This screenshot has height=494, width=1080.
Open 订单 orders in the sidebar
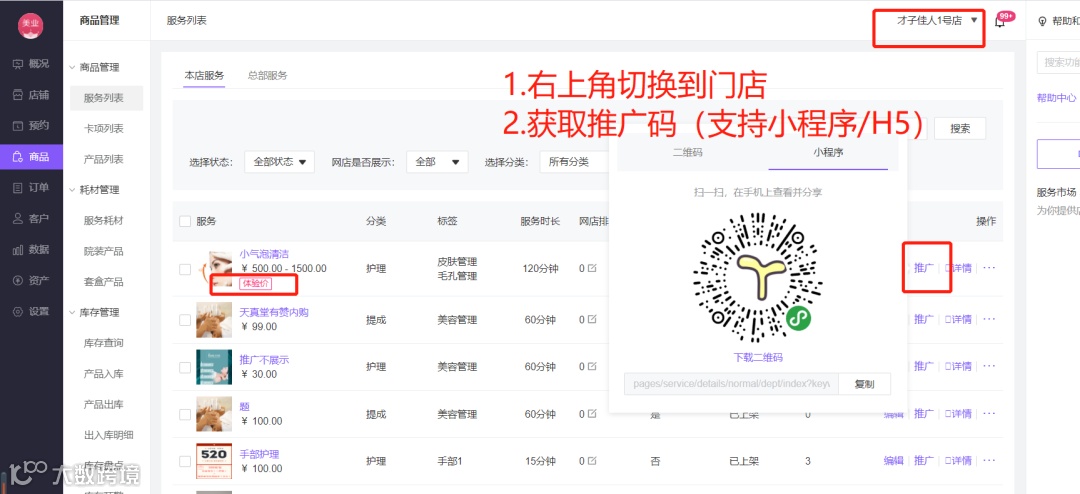click(x=31, y=188)
